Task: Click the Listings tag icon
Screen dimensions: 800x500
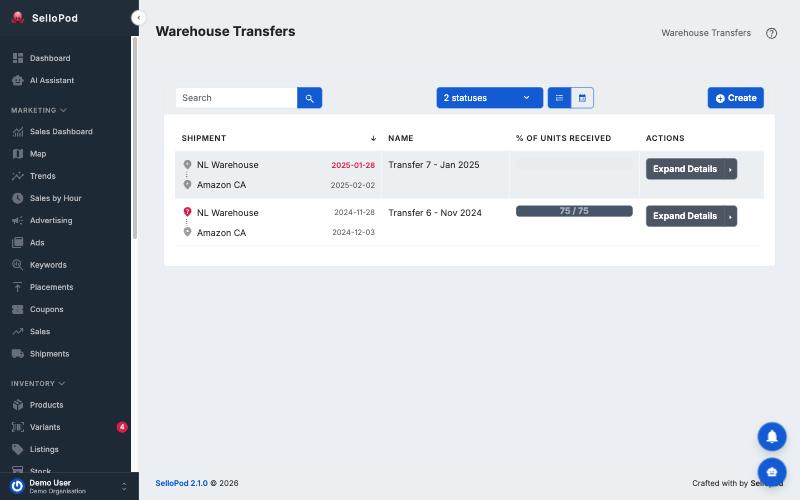Action: (x=18, y=449)
